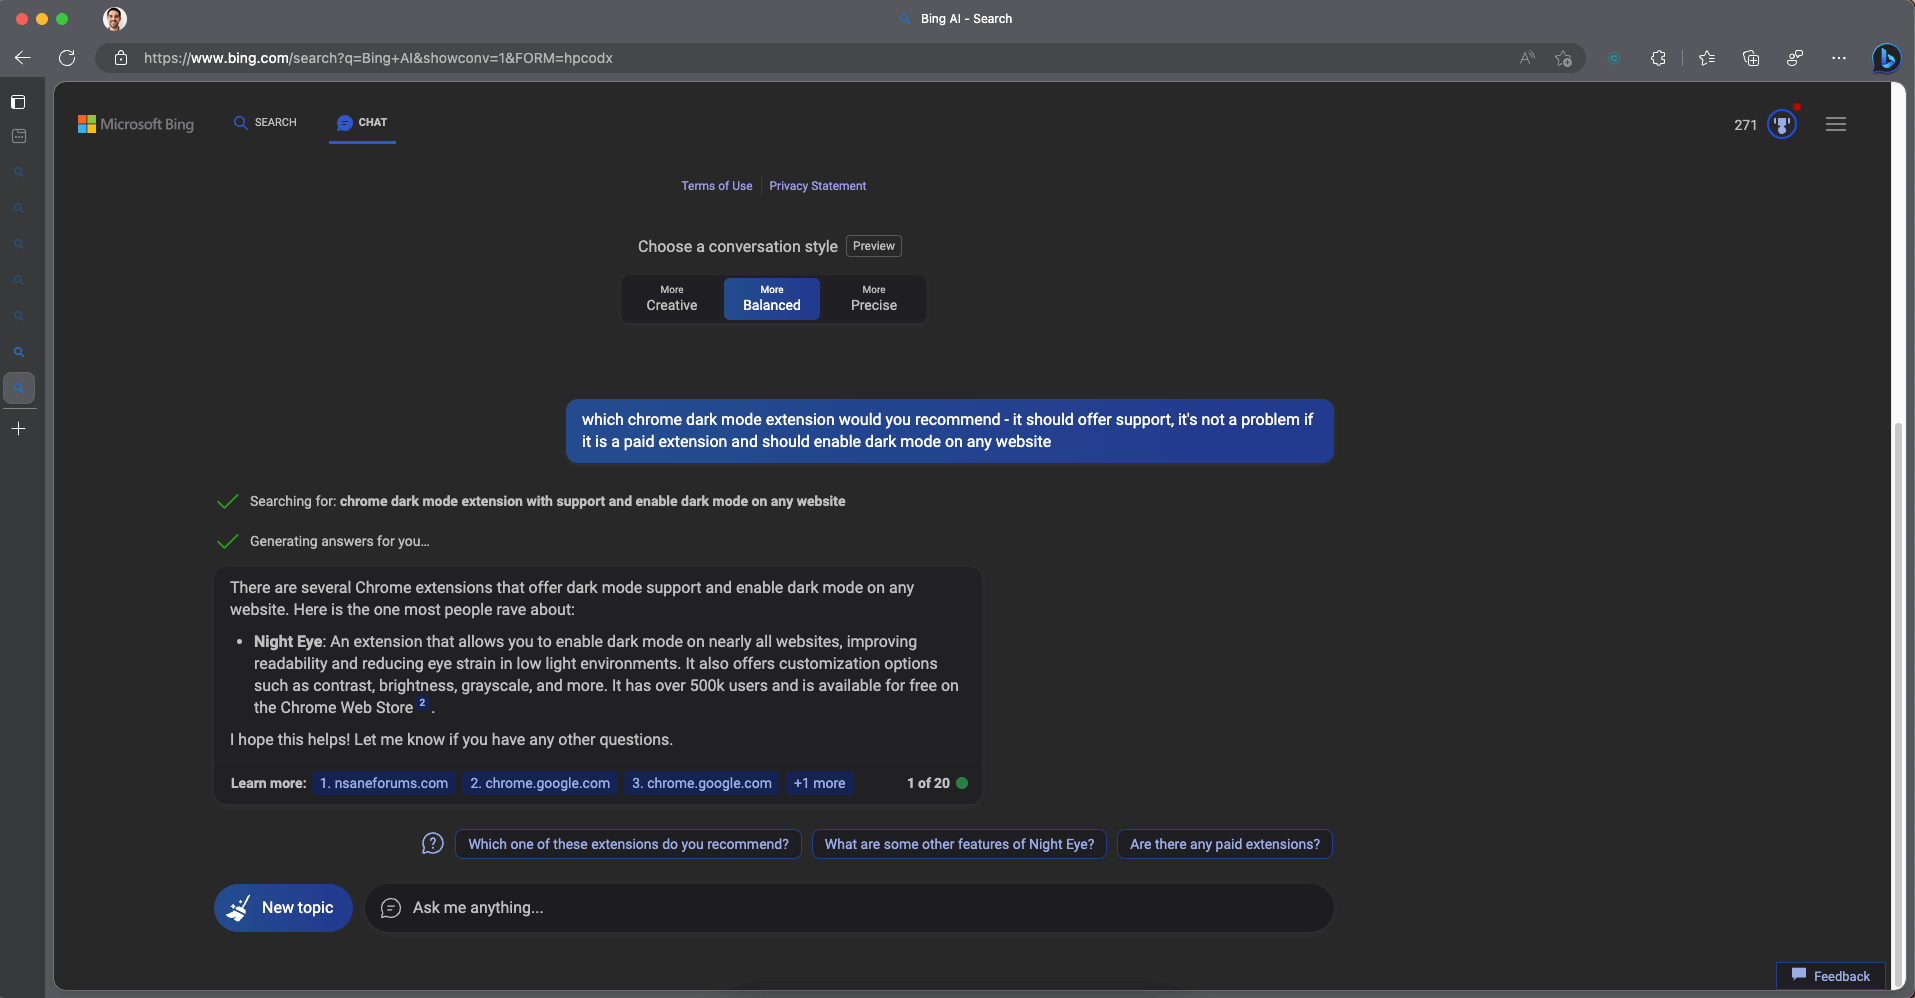Click the green checkmark beside 'Searching for'
The height and width of the screenshot is (998, 1915).
(228, 501)
